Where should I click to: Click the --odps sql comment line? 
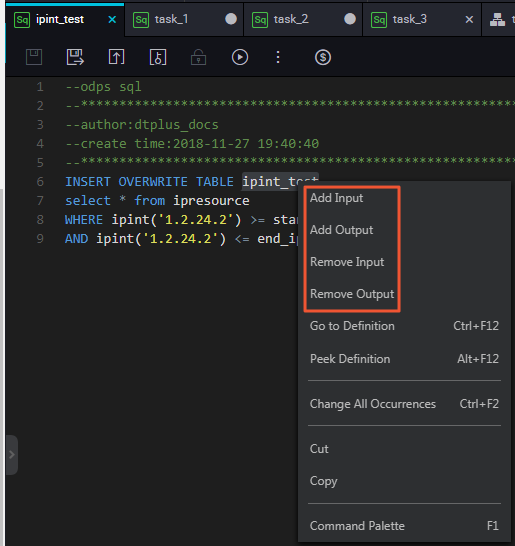[x=103, y=86]
